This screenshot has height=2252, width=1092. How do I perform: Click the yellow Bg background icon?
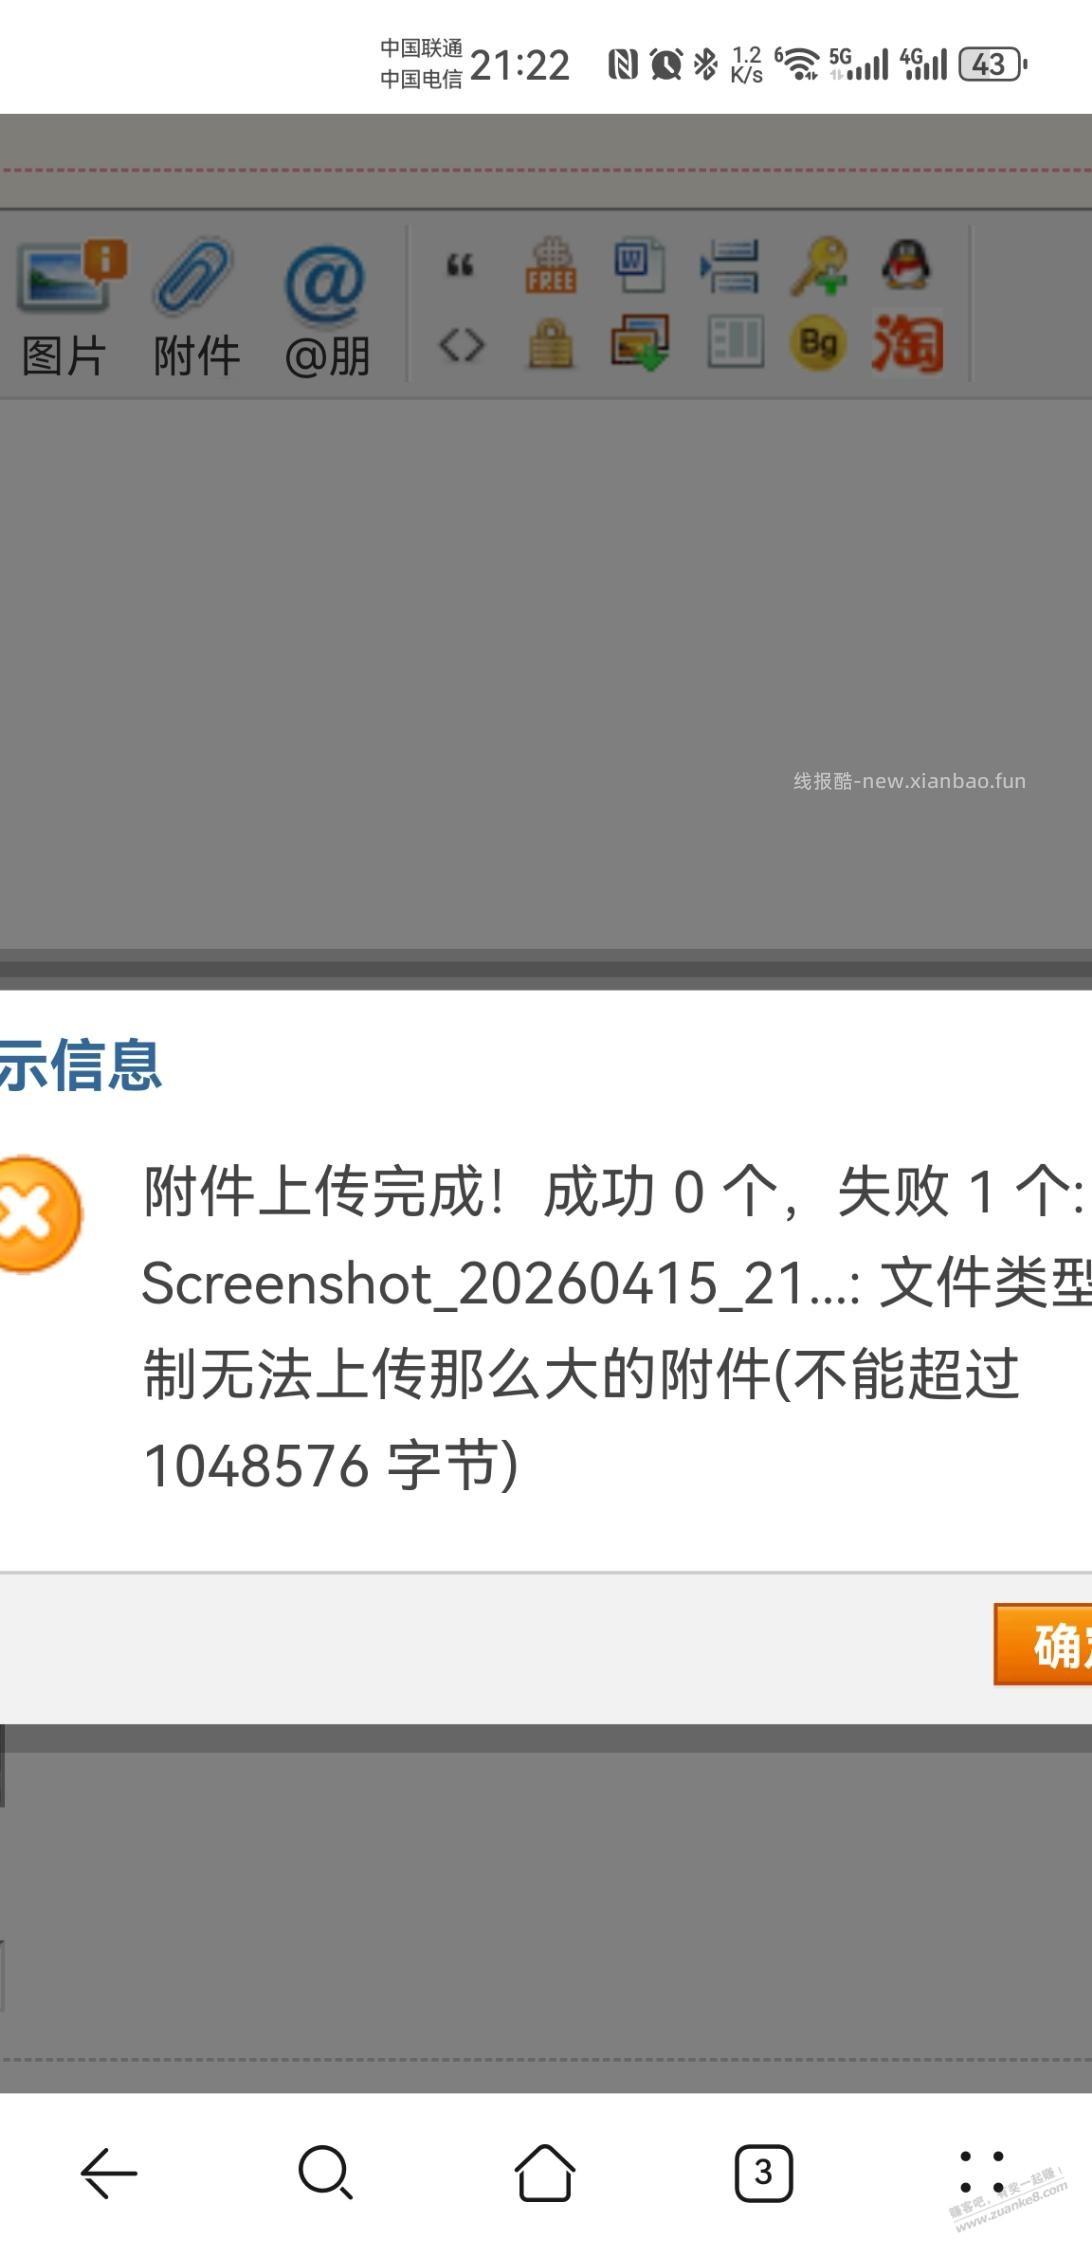click(x=818, y=343)
